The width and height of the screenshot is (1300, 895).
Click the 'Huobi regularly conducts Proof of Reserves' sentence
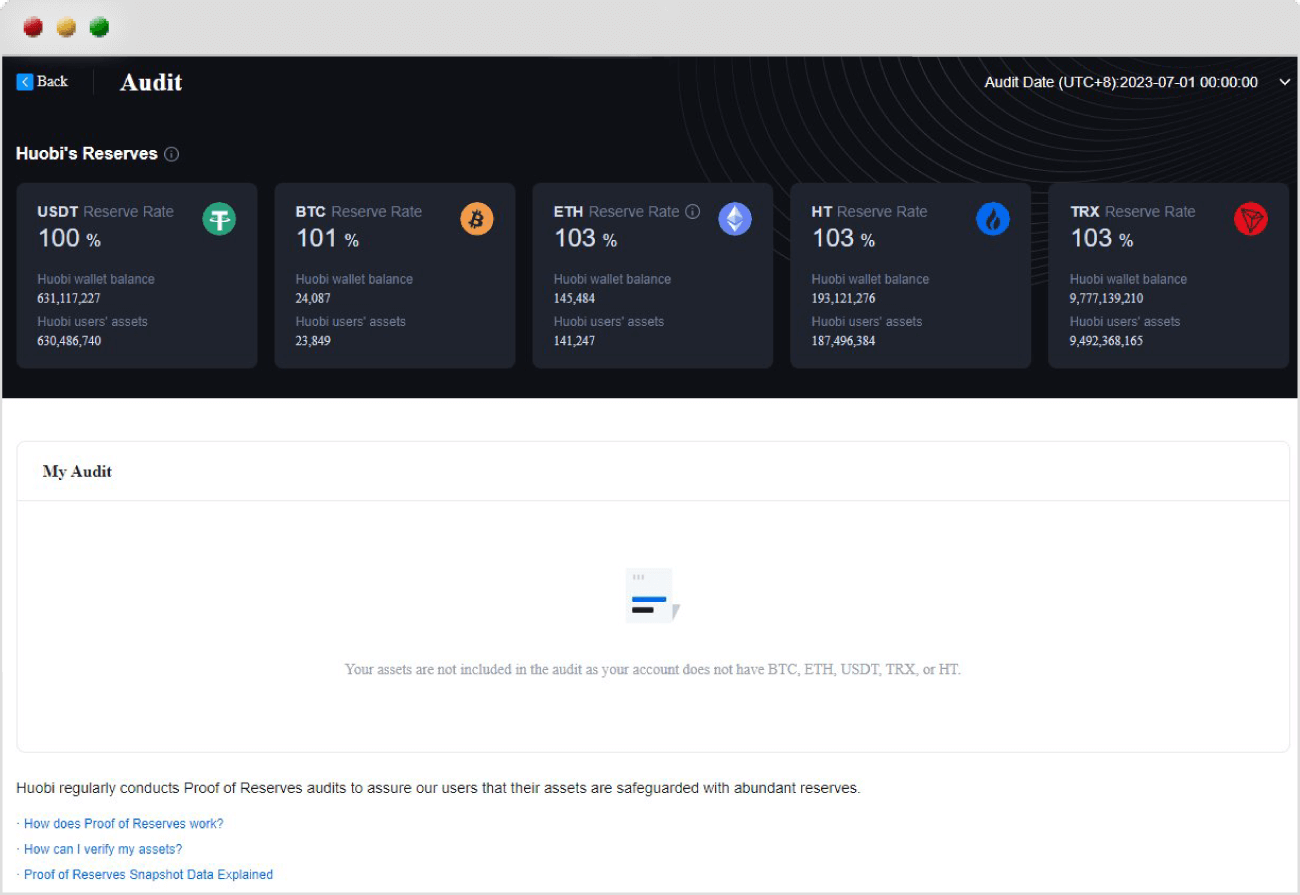pos(438,788)
